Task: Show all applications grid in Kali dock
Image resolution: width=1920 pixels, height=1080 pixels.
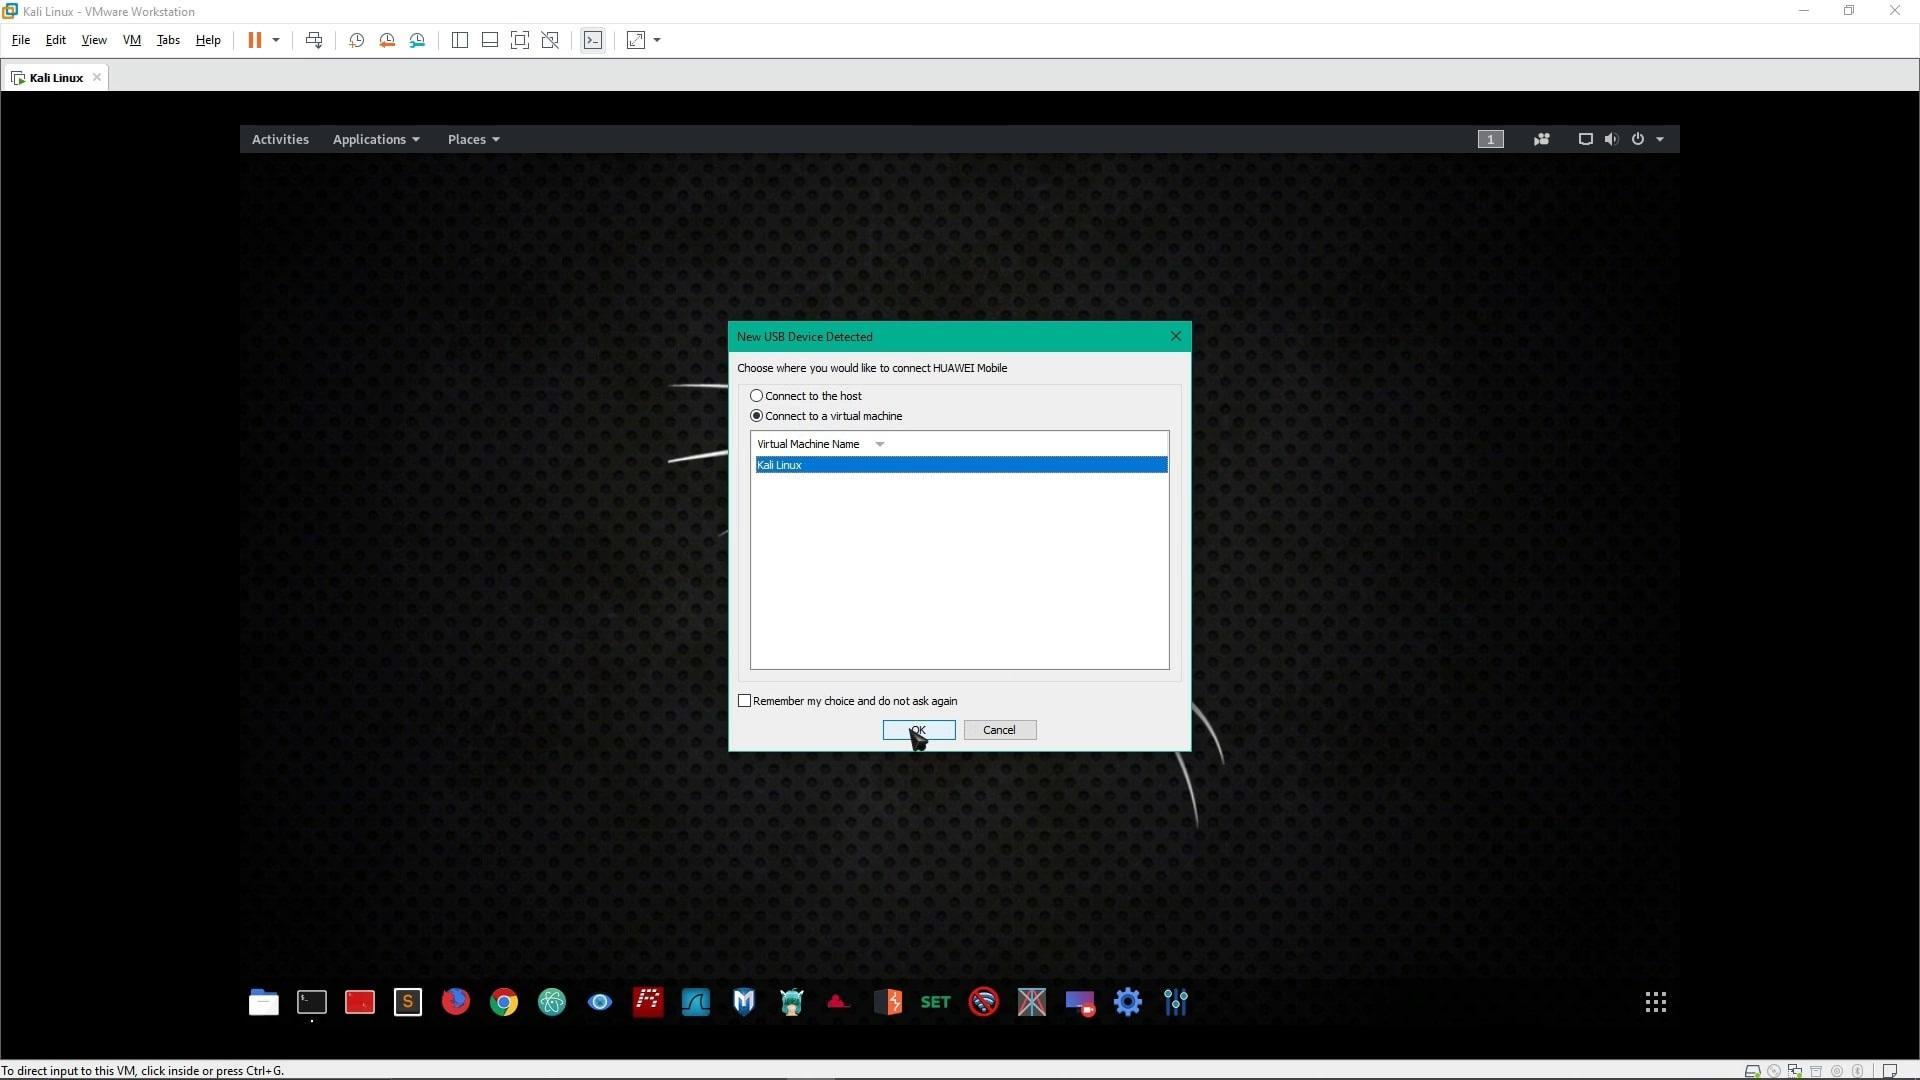Action: tap(1656, 1002)
